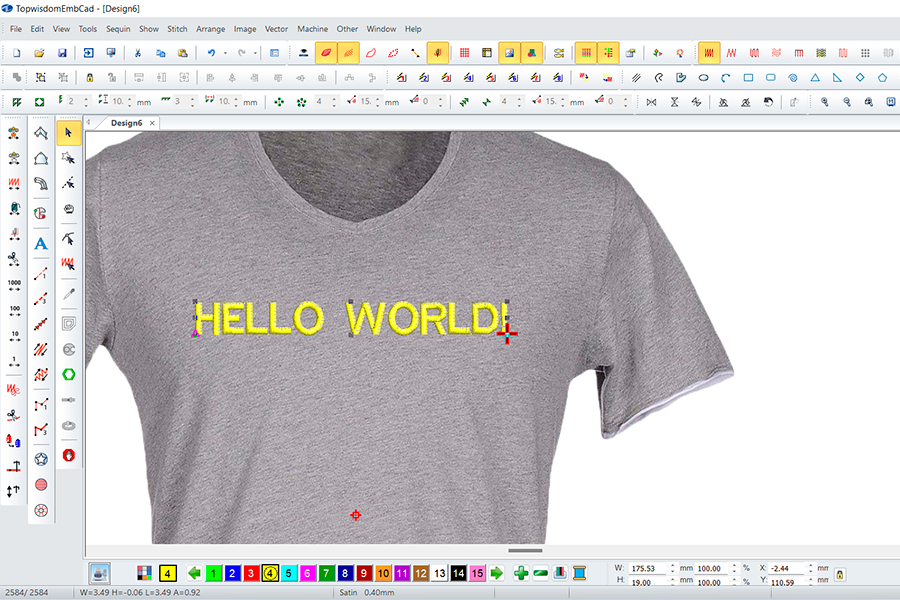Toggle the background image display button
Screen dimensions: 900x600
[509, 52]
